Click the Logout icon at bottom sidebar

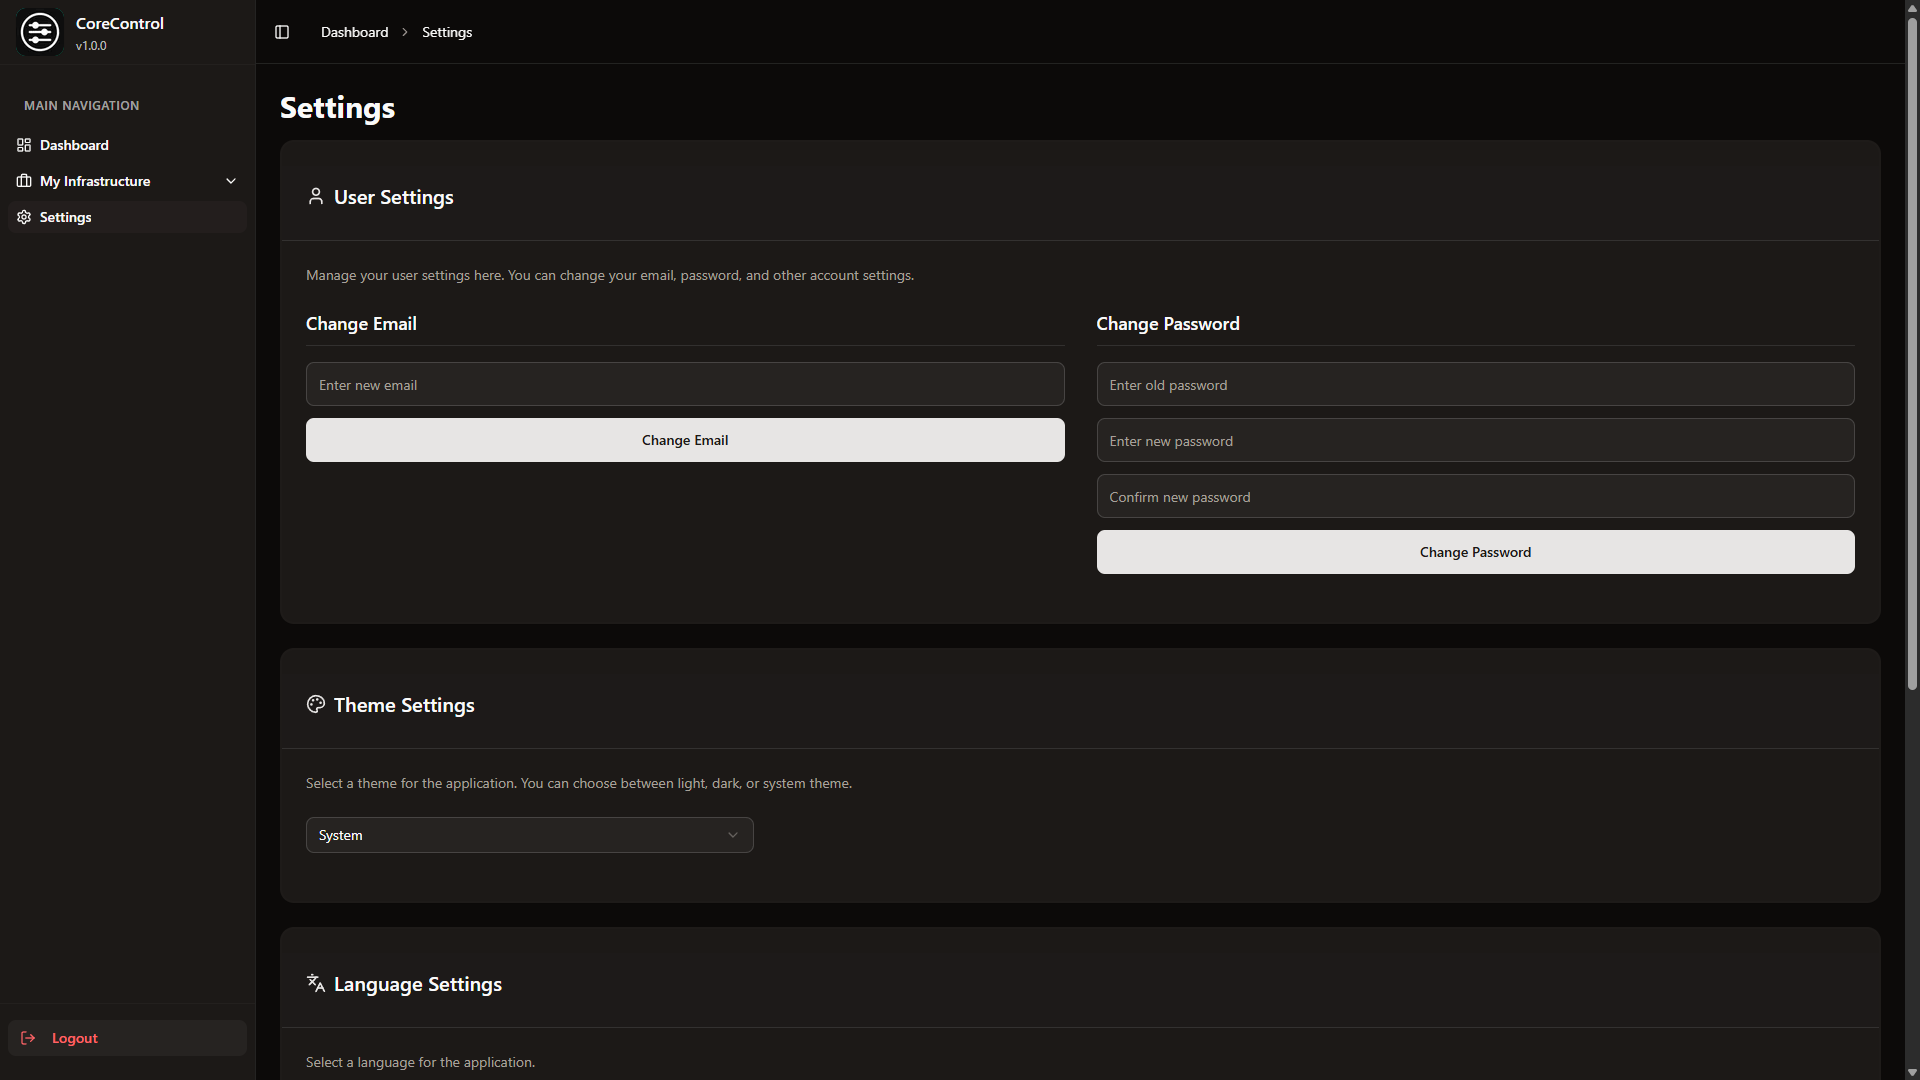[x=27, y=1038]
